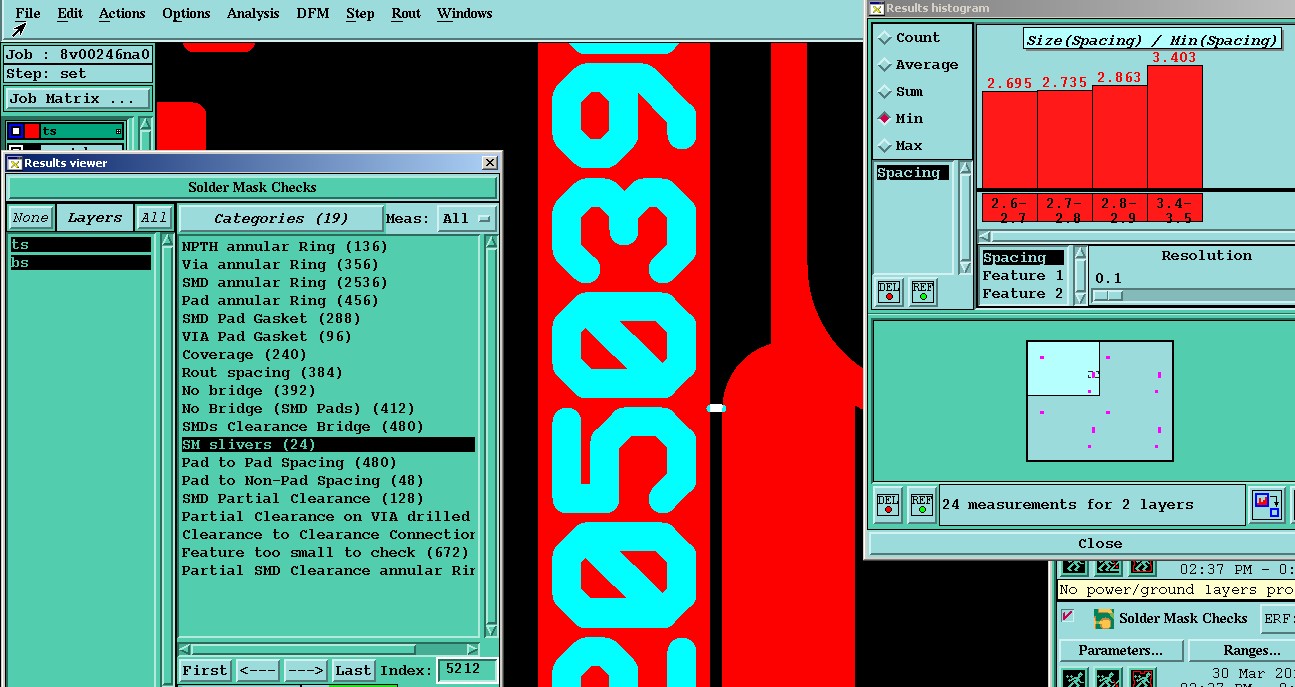The height and width of the screenshot is (687, 1295).
Task: Select Feature 2 in histogram attribute list
Action: pos(1022,293)
